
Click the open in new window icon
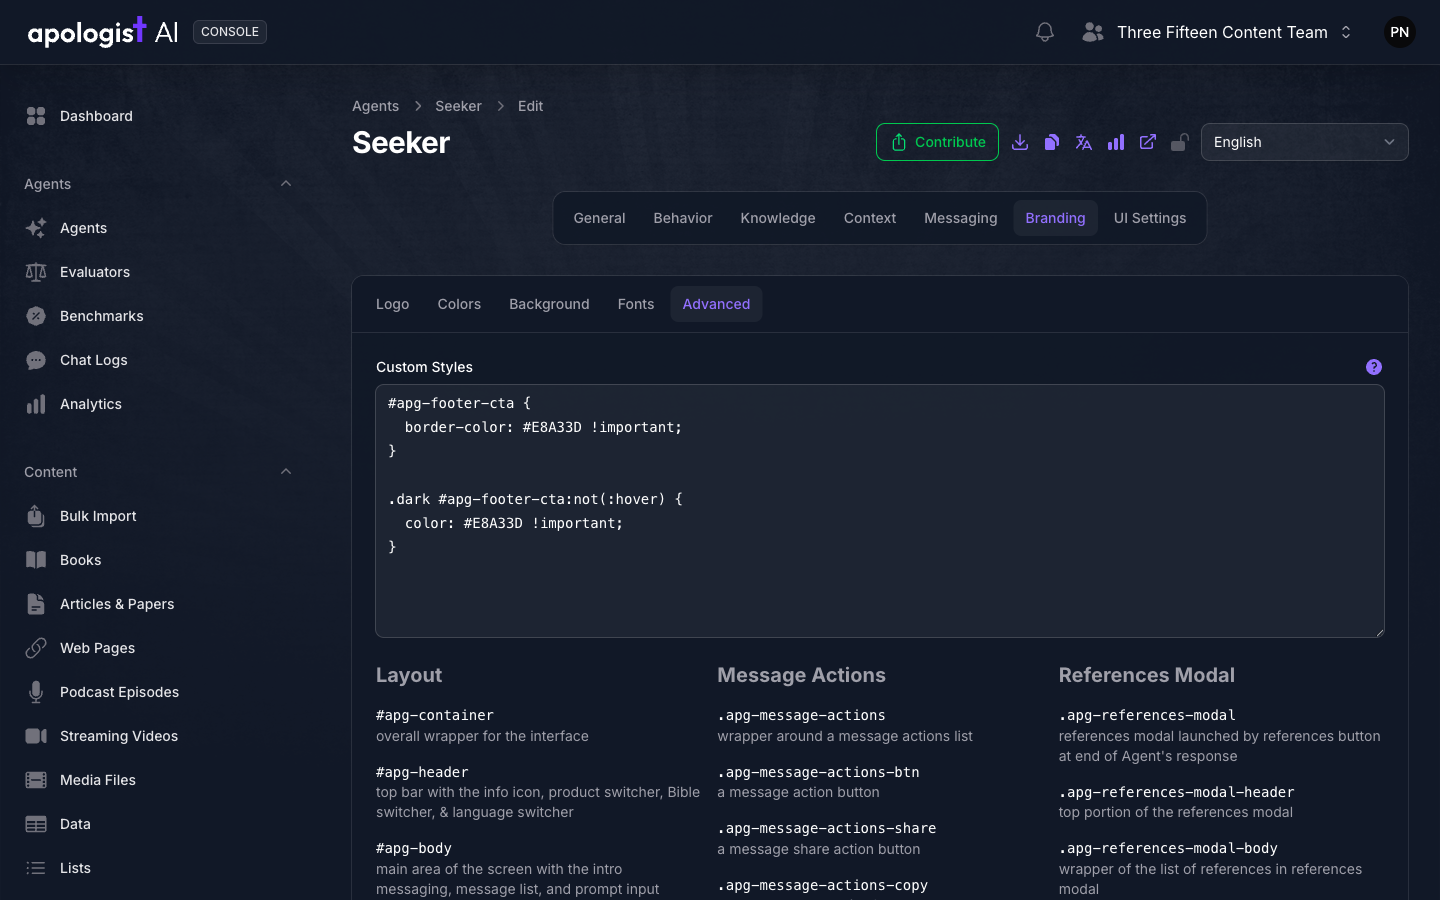coord(1148,142)
